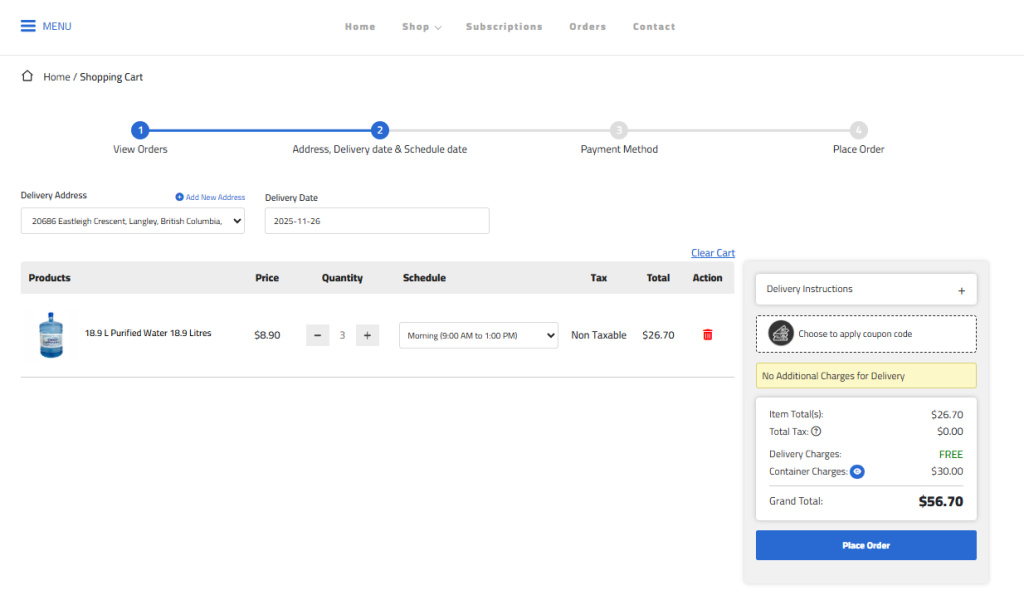Click the coupon code icon
Viewport: 1024px width, 595px height.
[x=781, y=334]
